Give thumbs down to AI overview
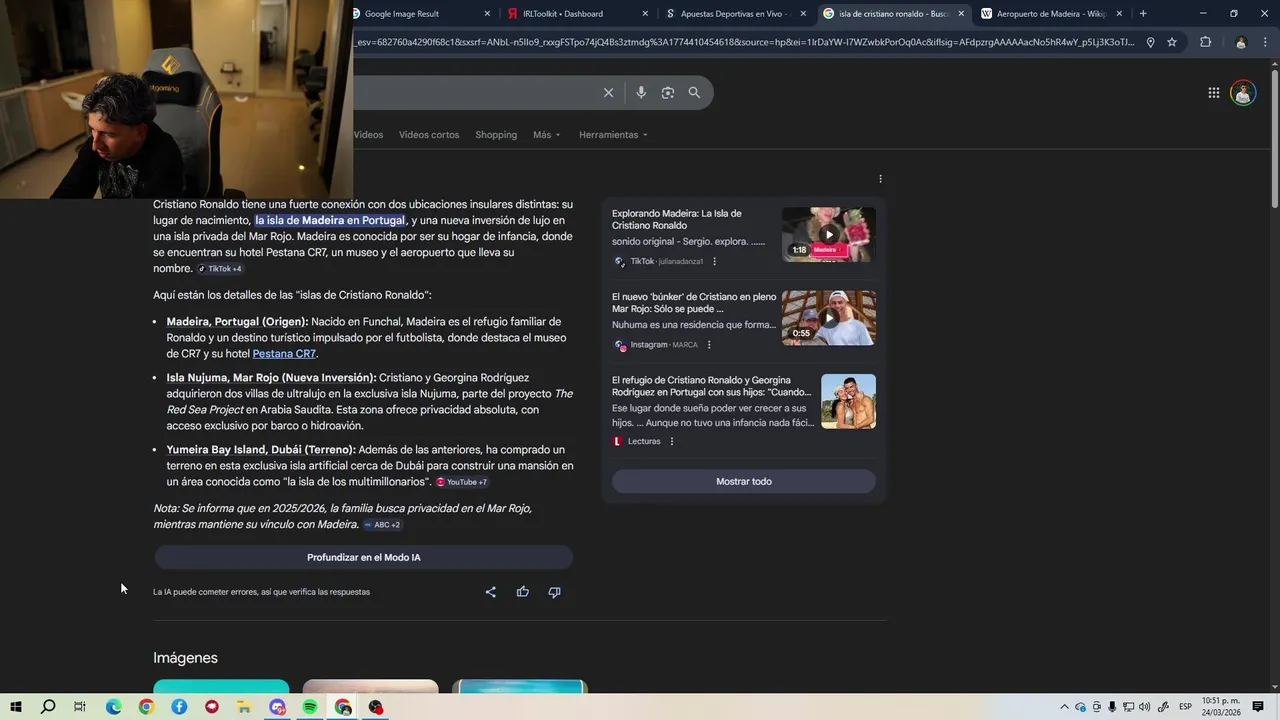The width and height of the screenshot is (1280, 720). pos(554,592)
